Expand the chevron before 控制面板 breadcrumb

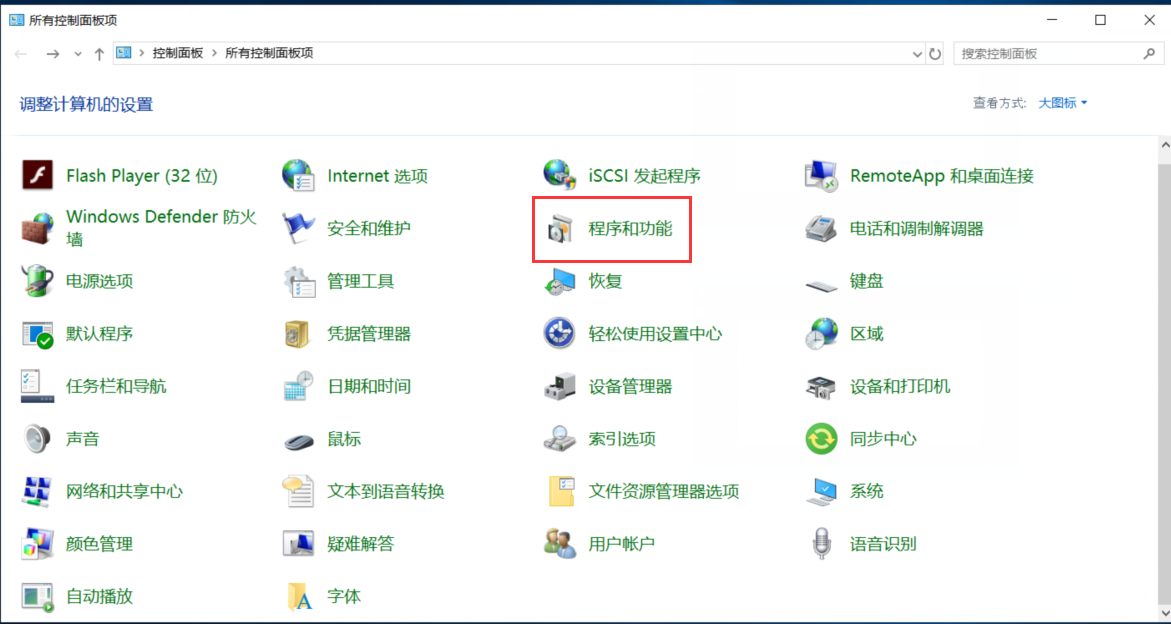point(142,54)
